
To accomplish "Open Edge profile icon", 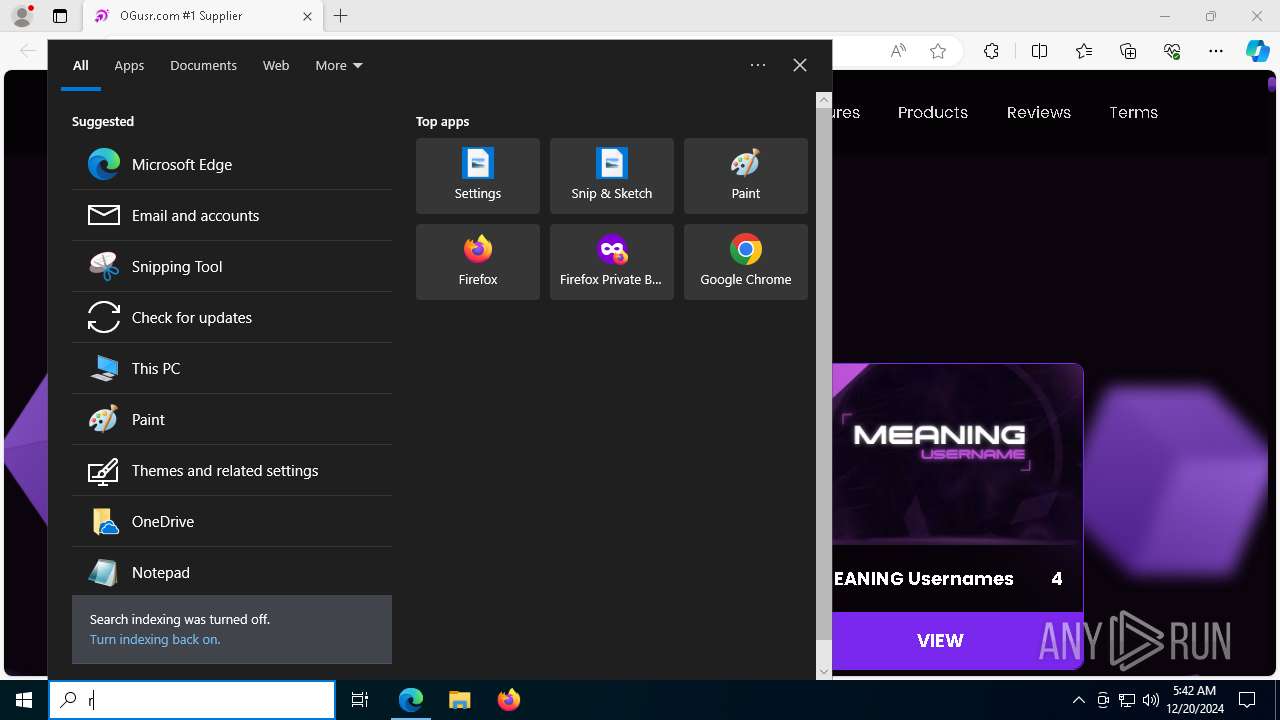I will (x=22, y=16).
